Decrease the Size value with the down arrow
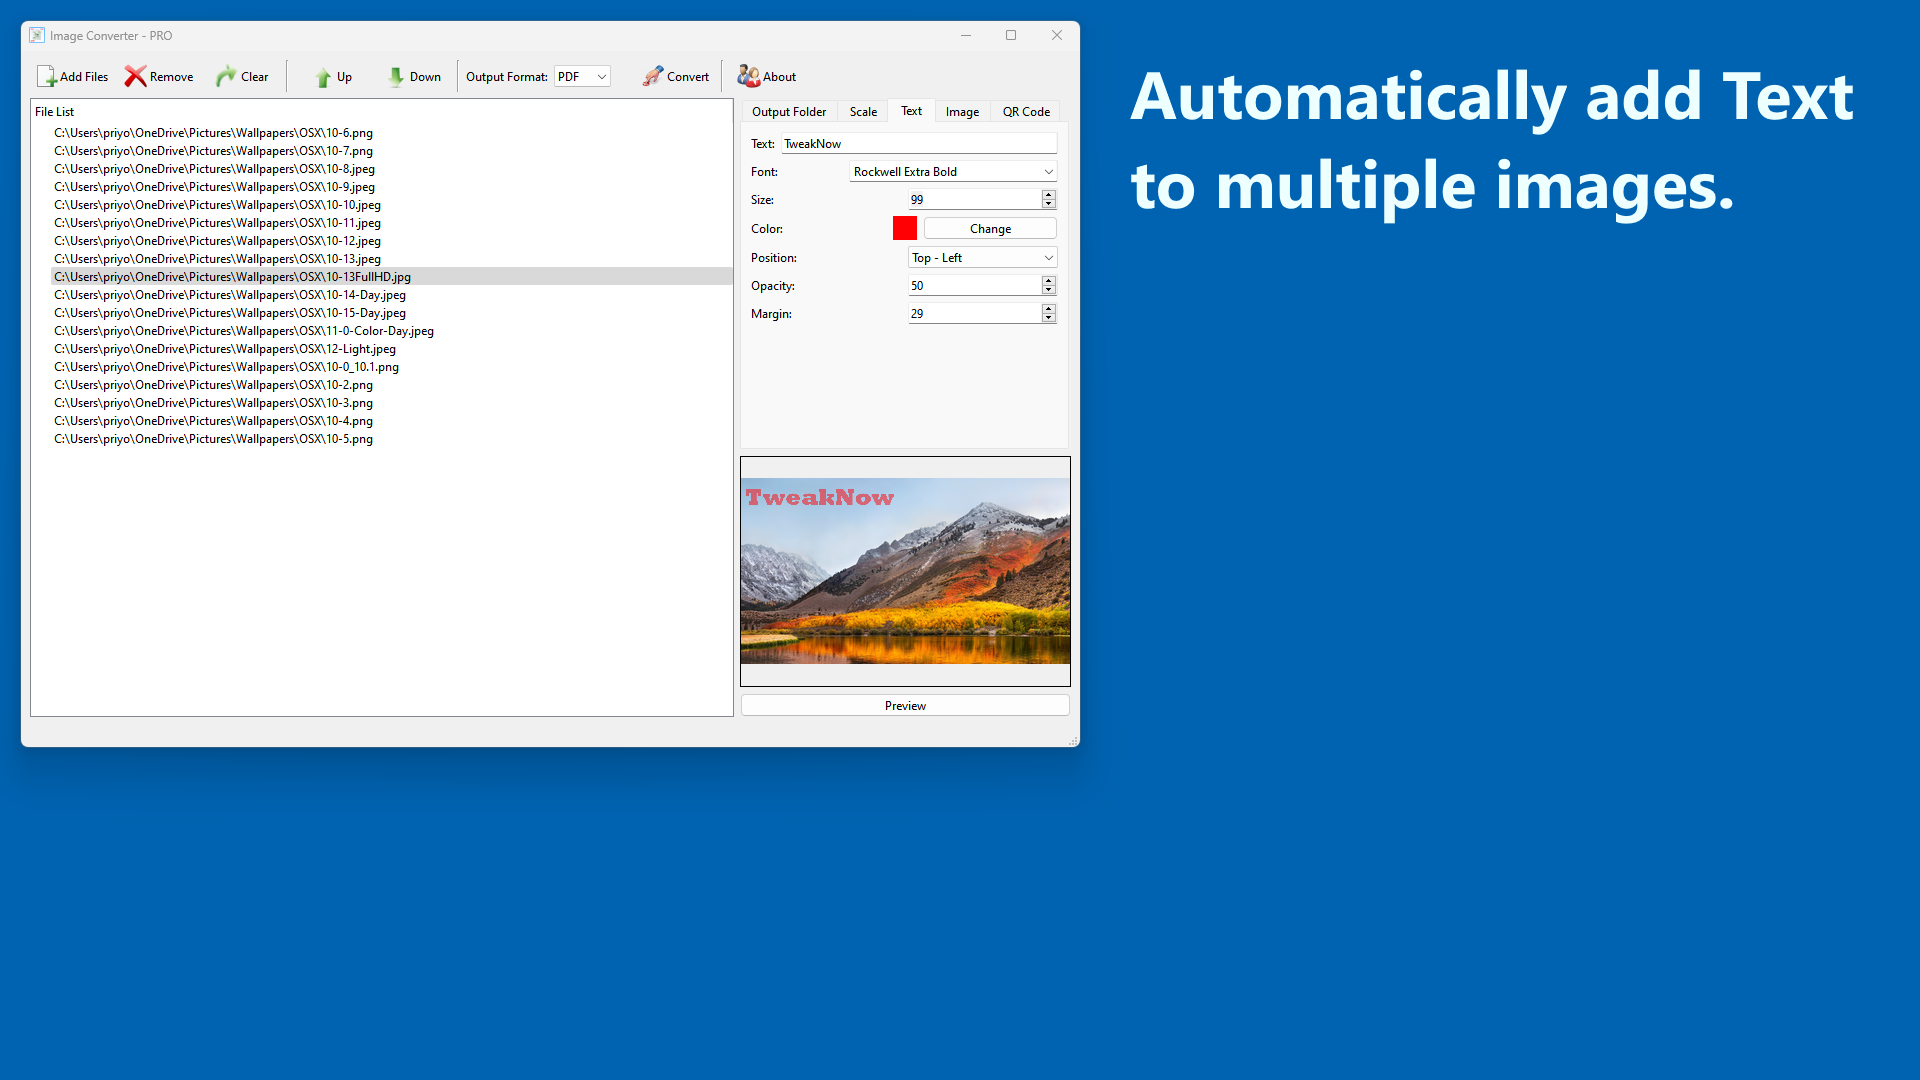Image resolution: width=1920 pixels, height=1080 pixels. pos(1048,205)
